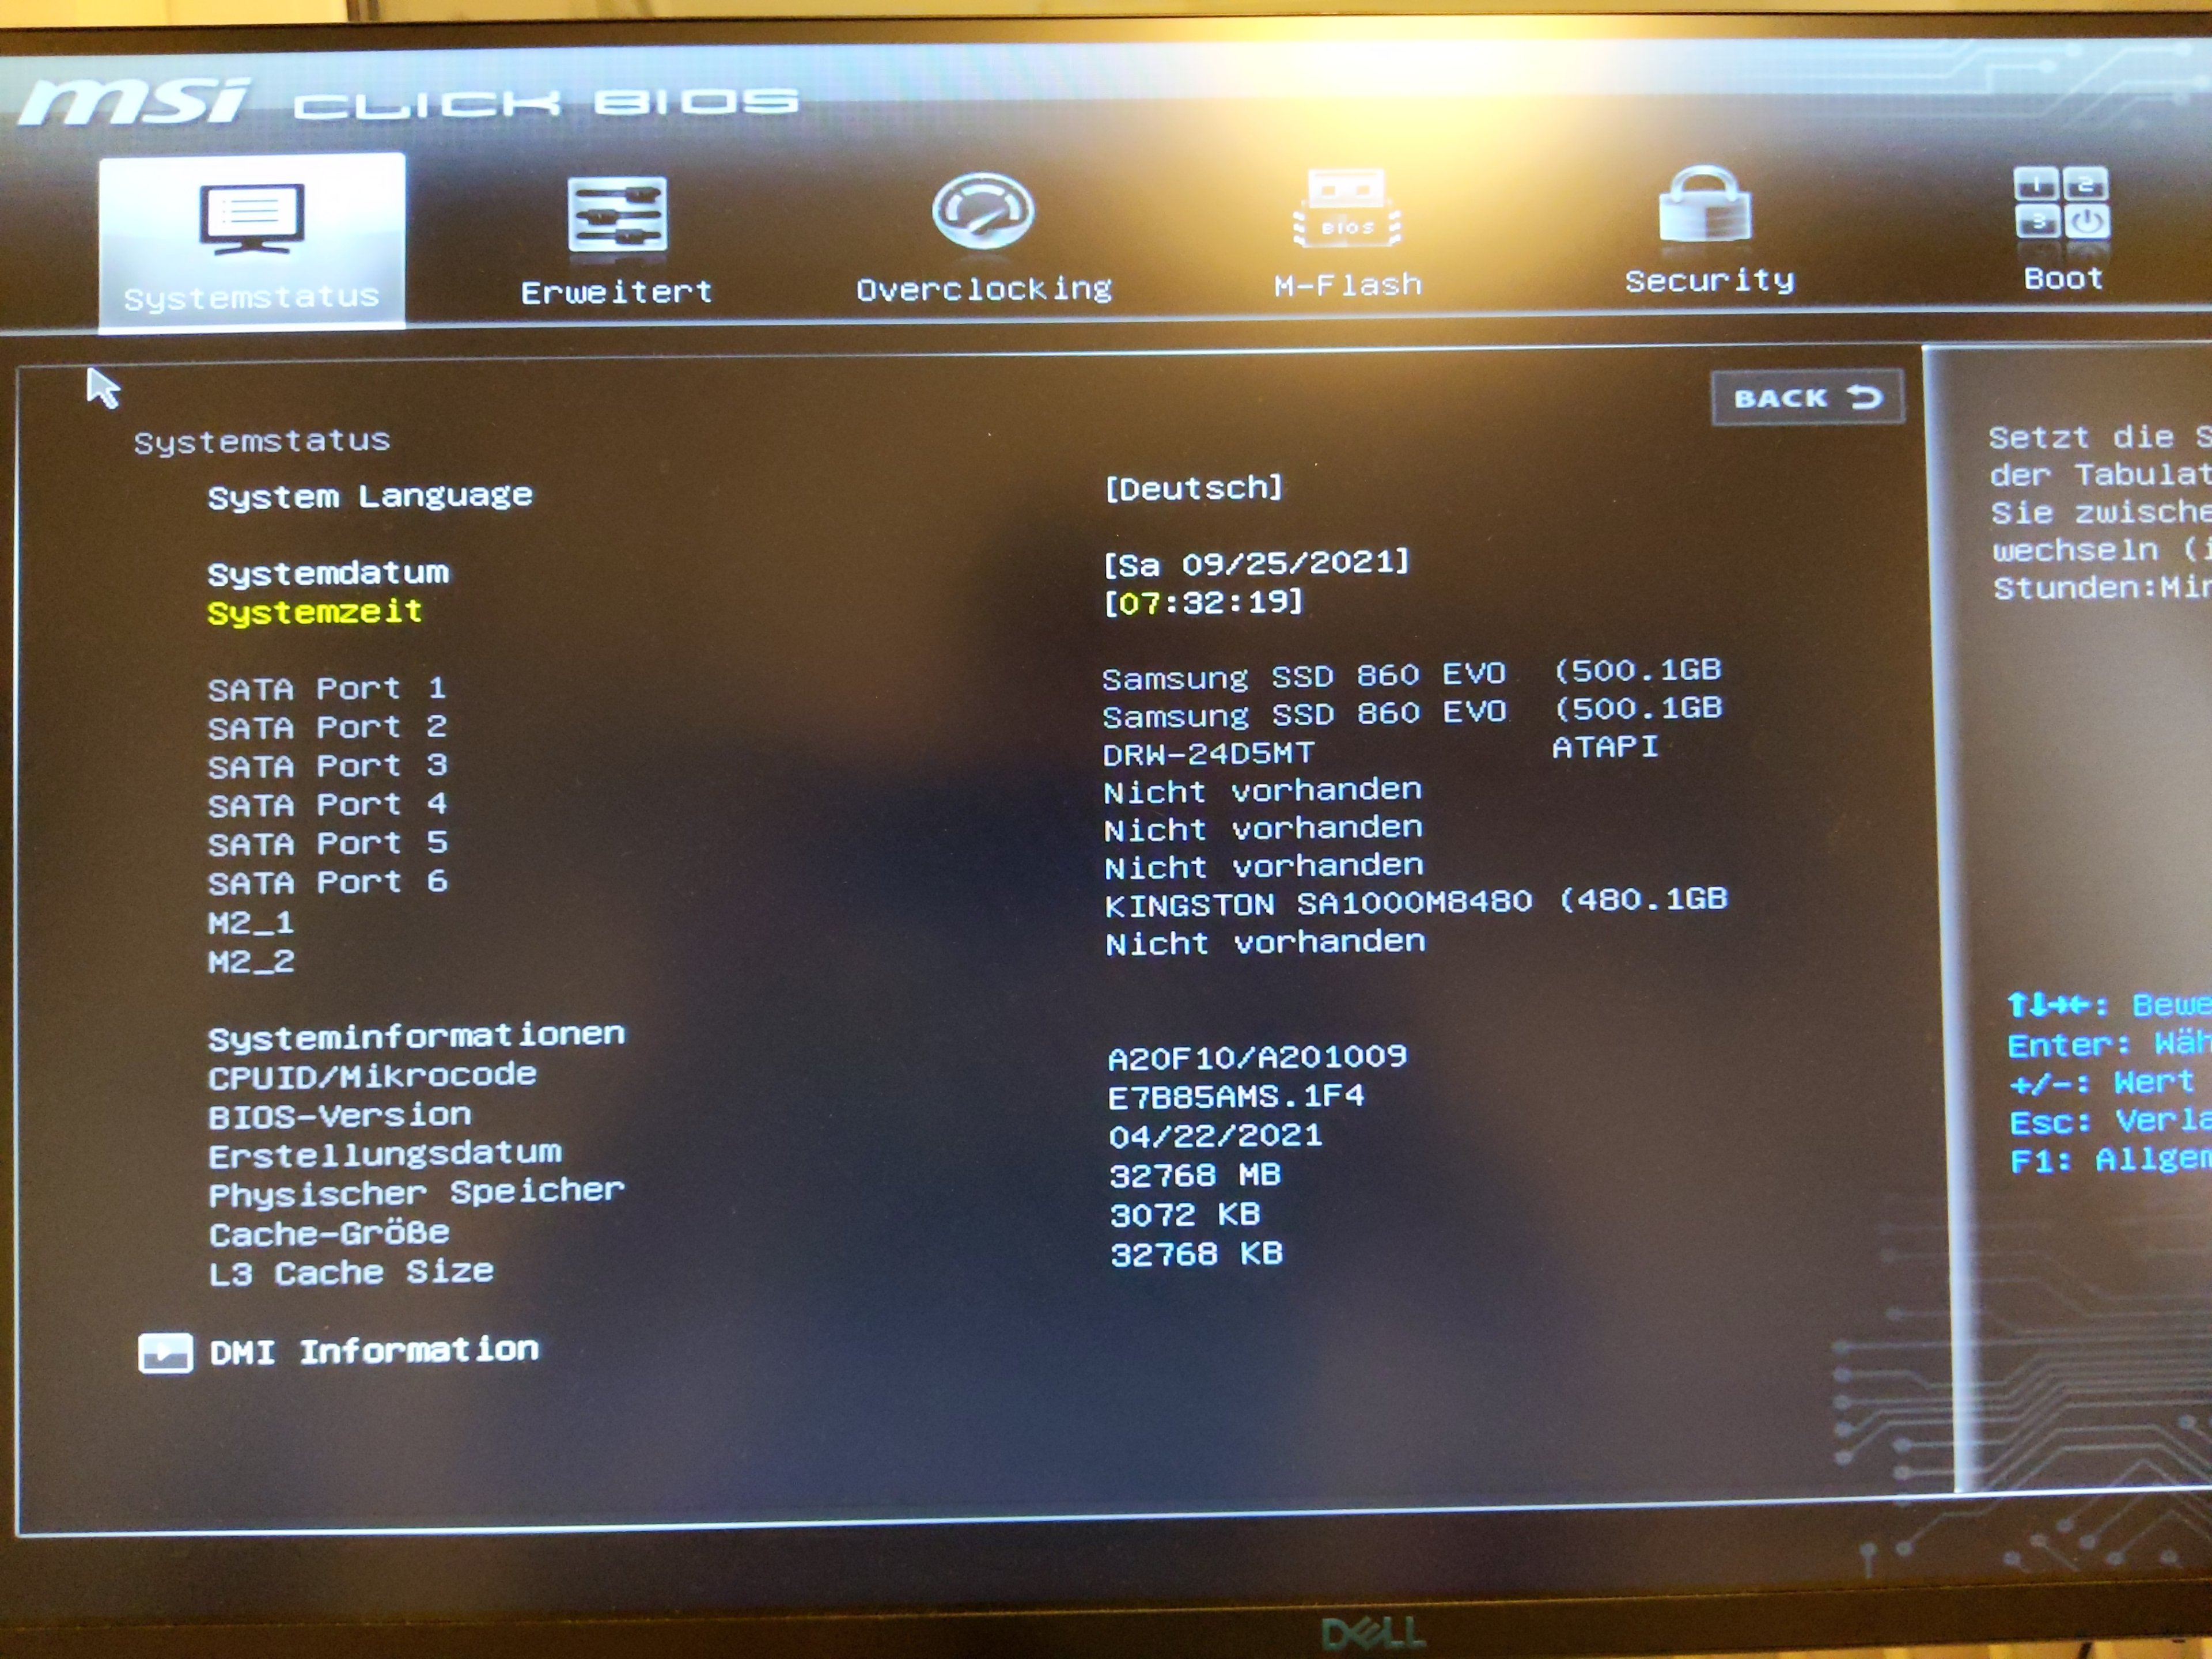
Task: Click the arrow icon inside BACK button
Action: point(1865,398)
